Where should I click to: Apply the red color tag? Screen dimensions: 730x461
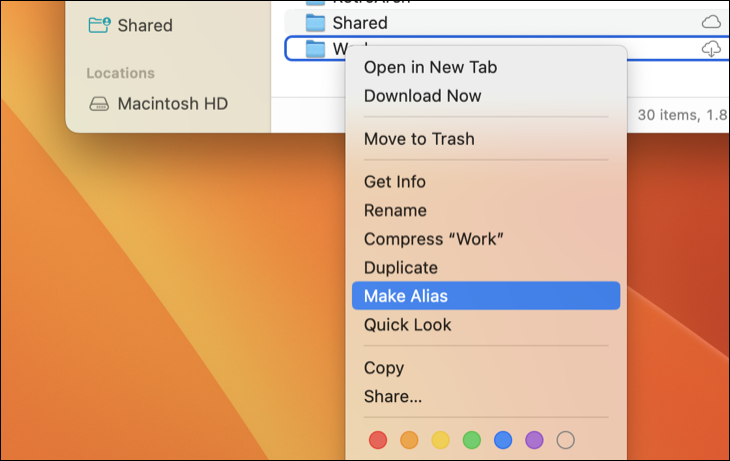pos(378,440)
